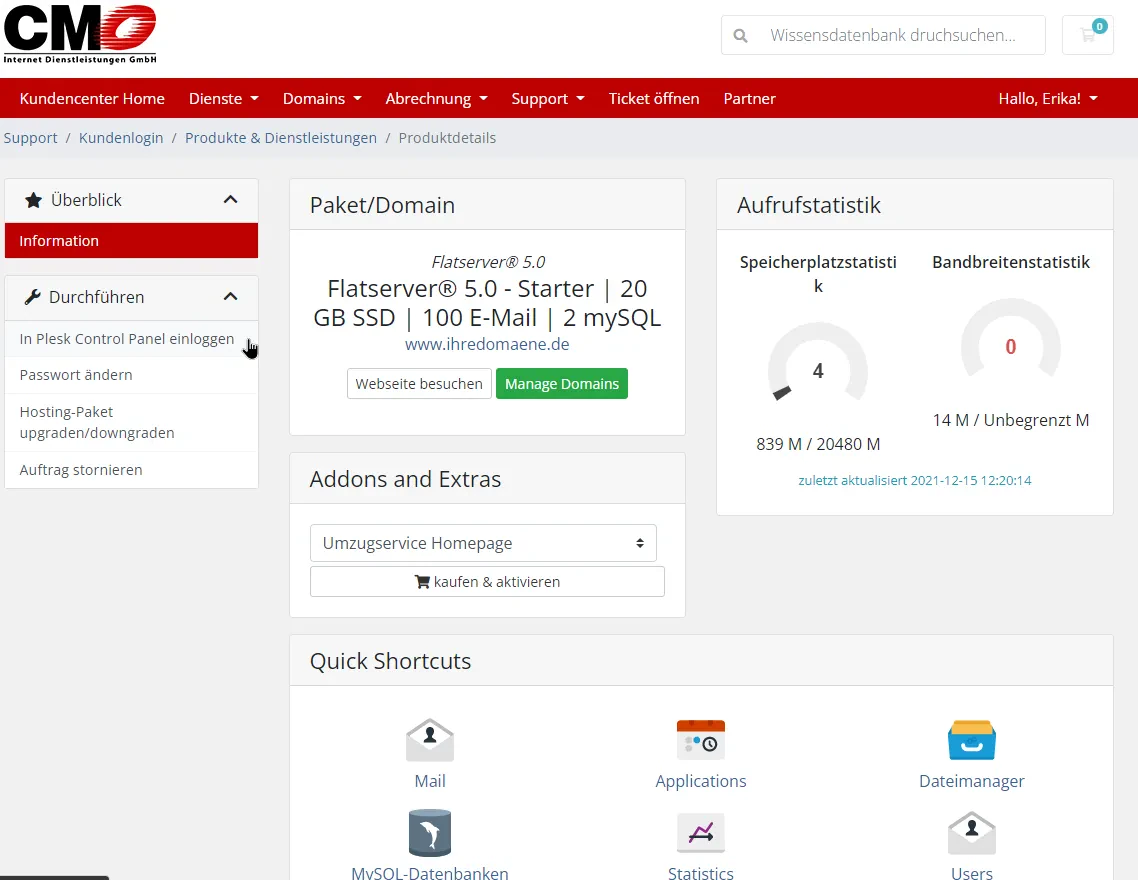
Task: Open the Partner menu item
Action: [750, 99]
